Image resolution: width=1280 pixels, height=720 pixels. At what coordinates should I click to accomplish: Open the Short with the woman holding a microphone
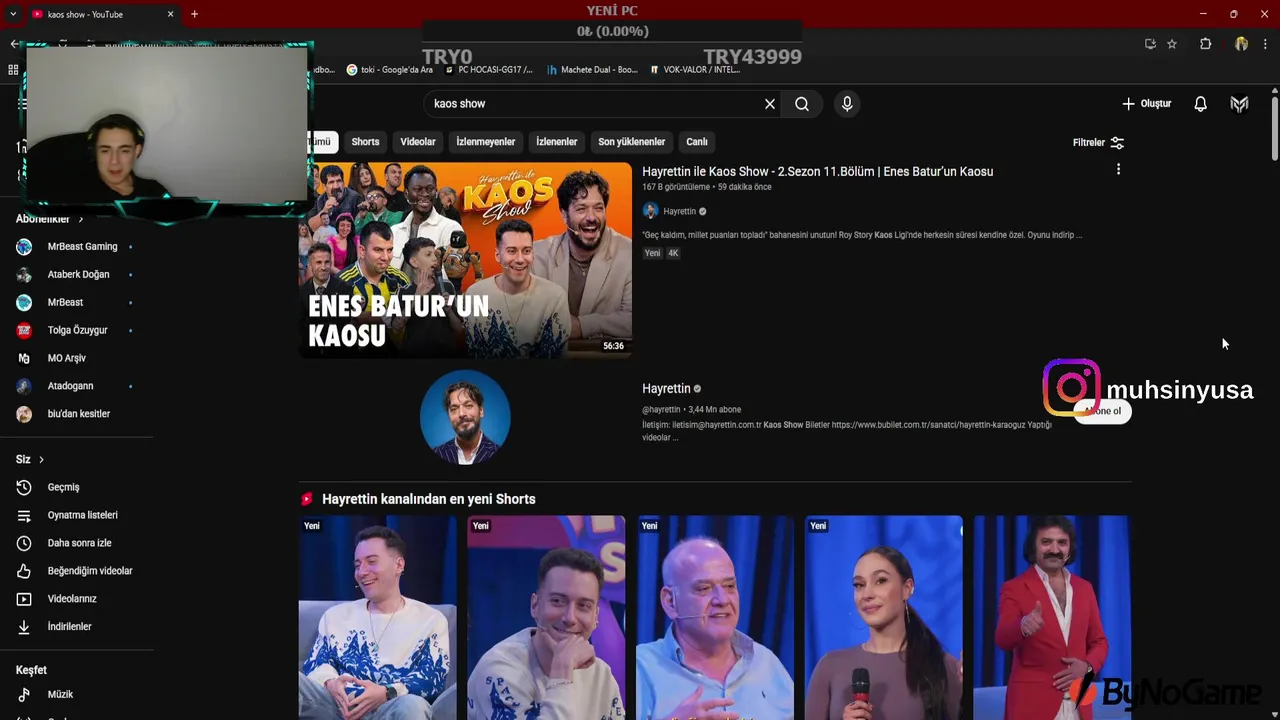pyautogui.click(x=884, y=617)
